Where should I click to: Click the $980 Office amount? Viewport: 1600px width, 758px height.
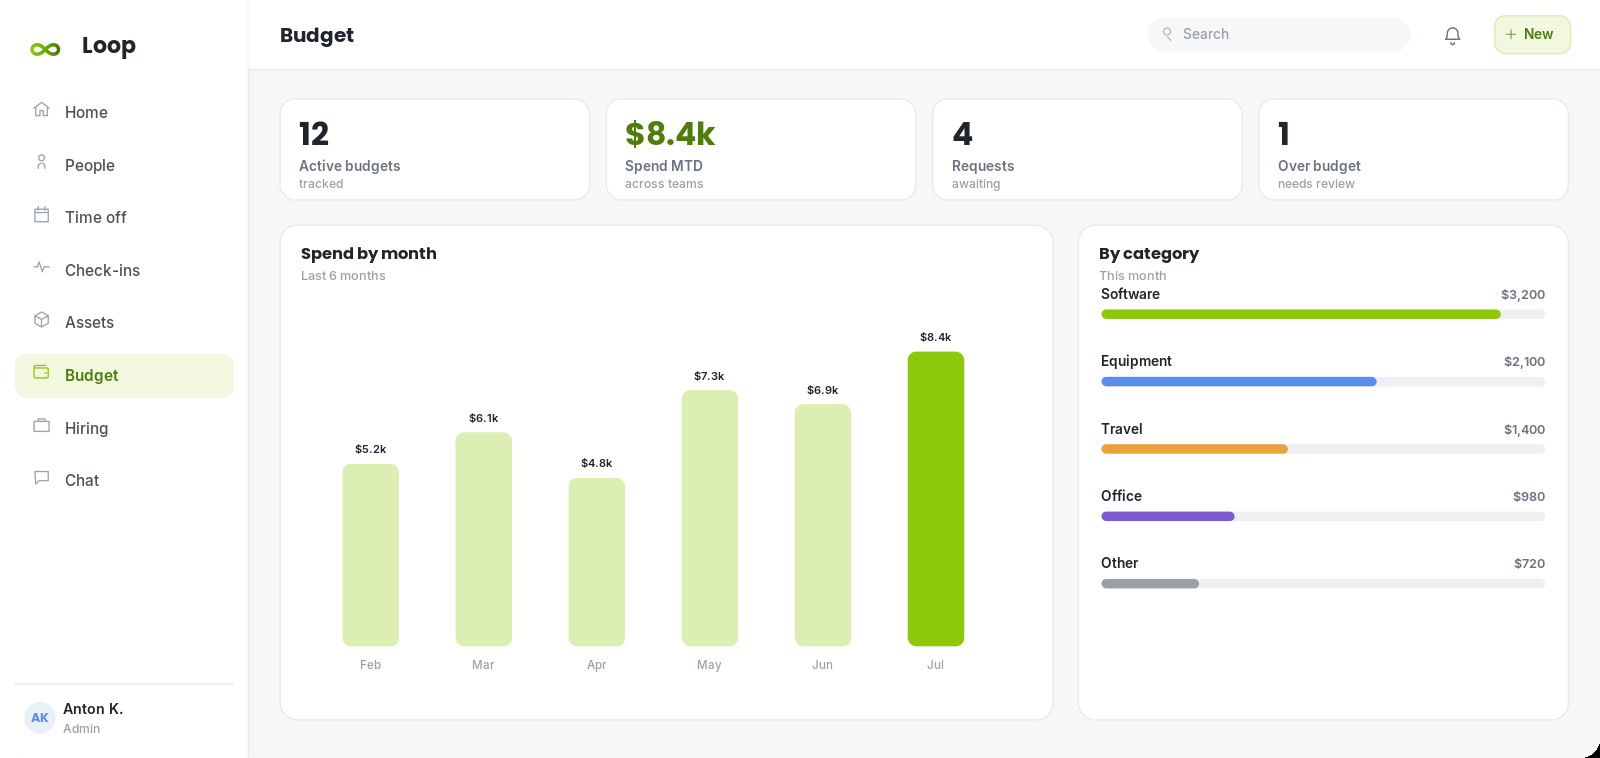tap(1529, 497)
